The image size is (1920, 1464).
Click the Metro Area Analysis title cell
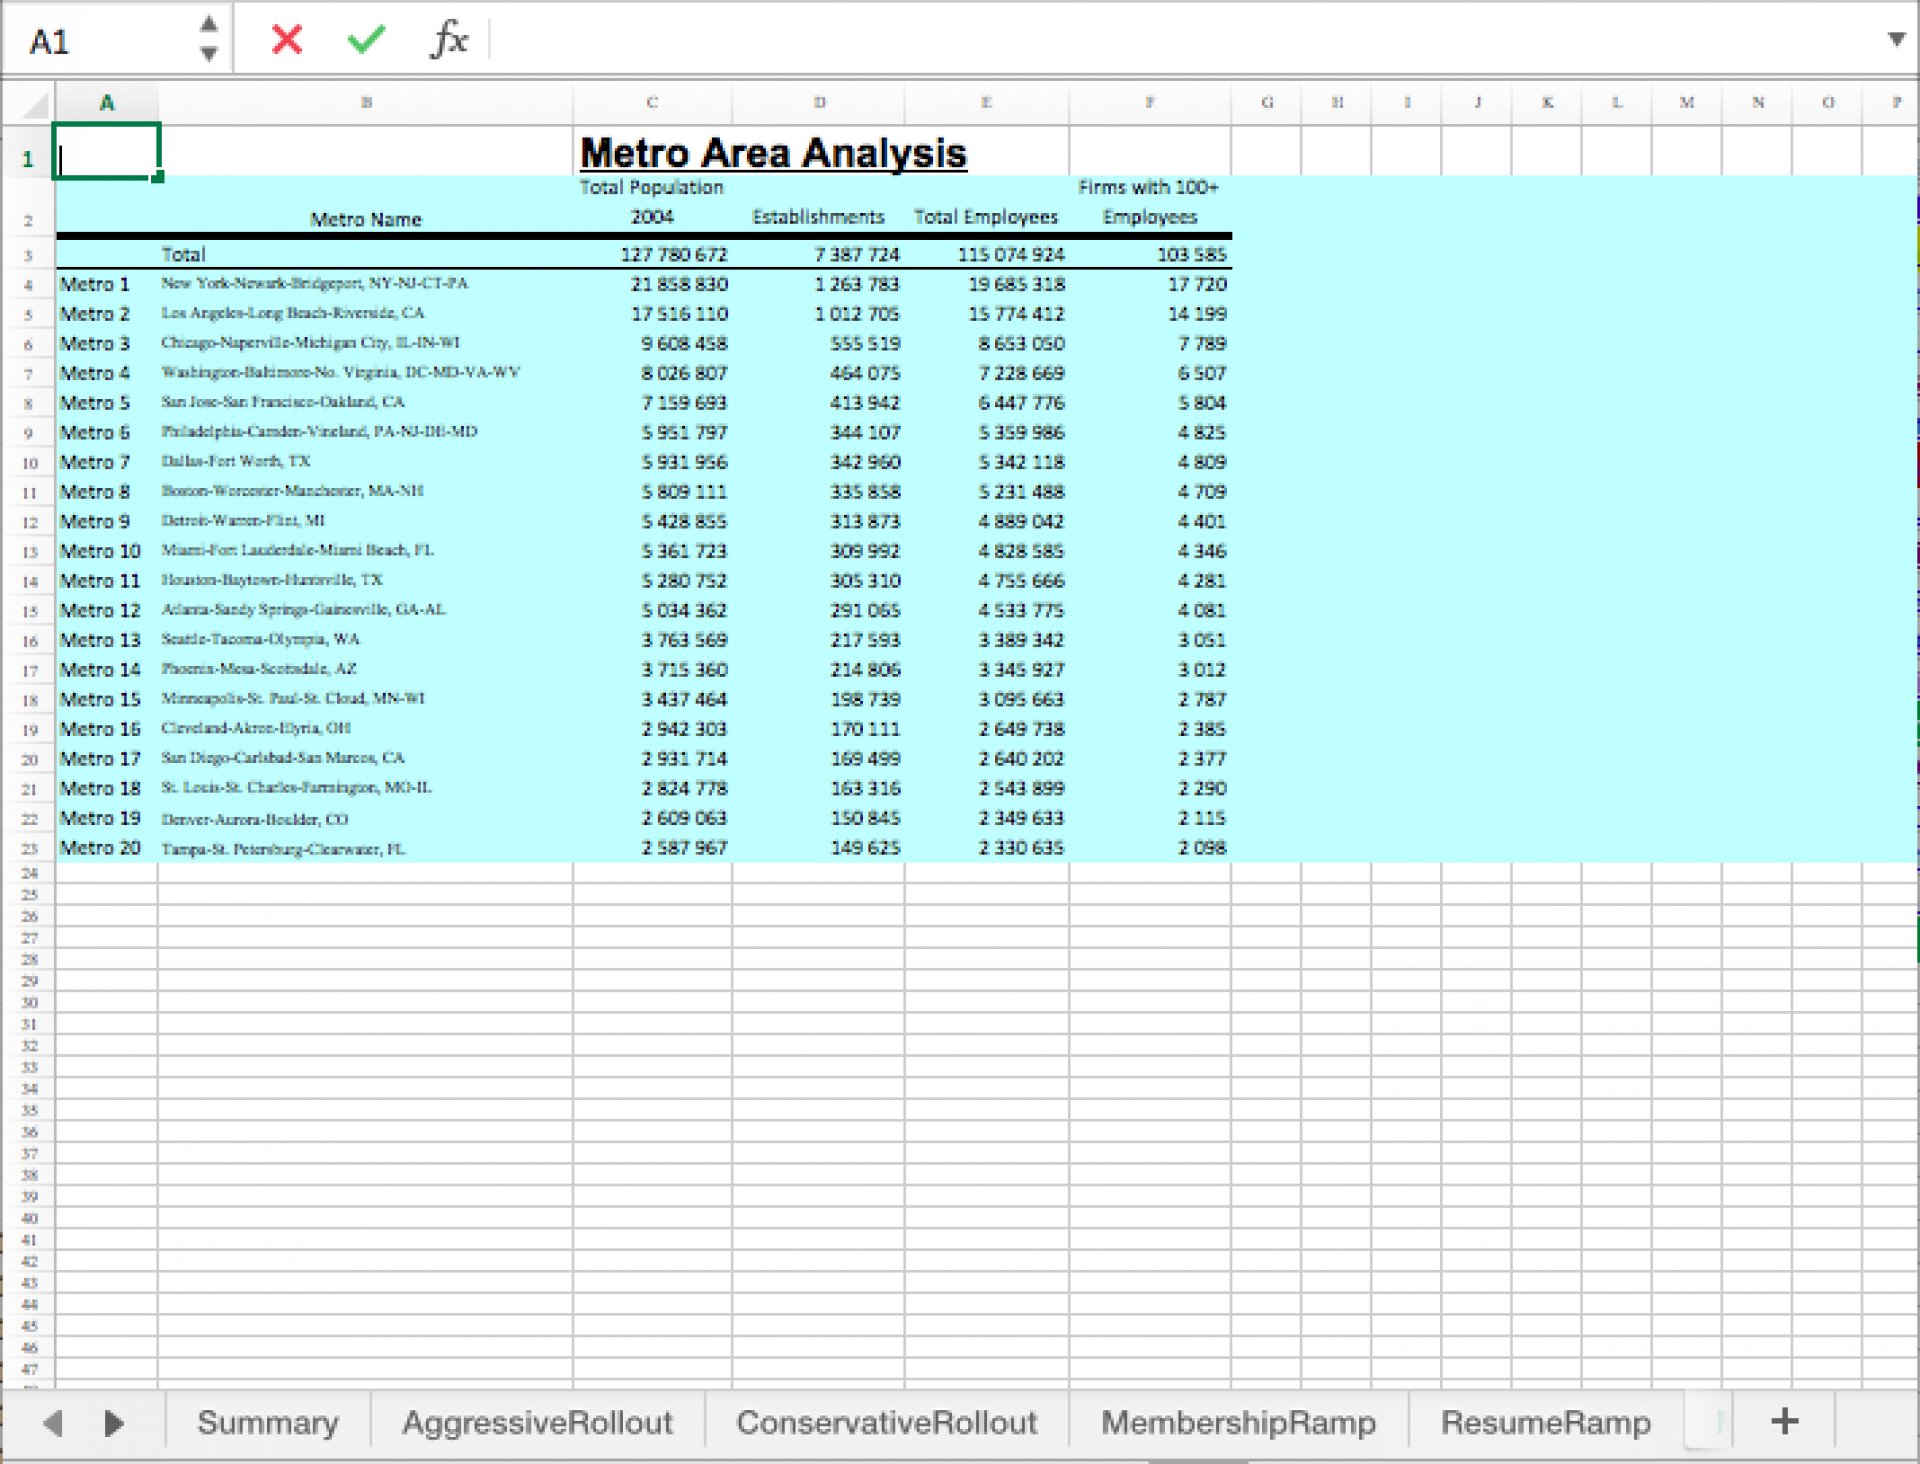coord(773,153)
